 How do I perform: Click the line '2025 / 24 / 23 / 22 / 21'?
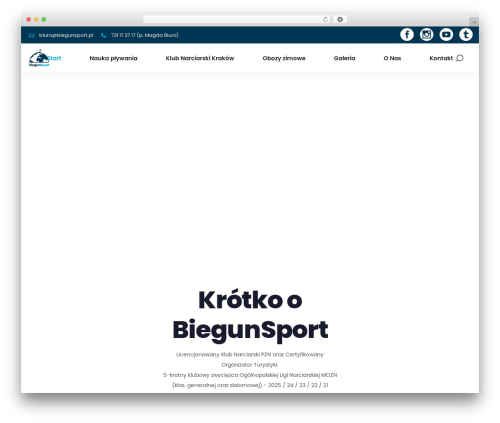[298, 385]
